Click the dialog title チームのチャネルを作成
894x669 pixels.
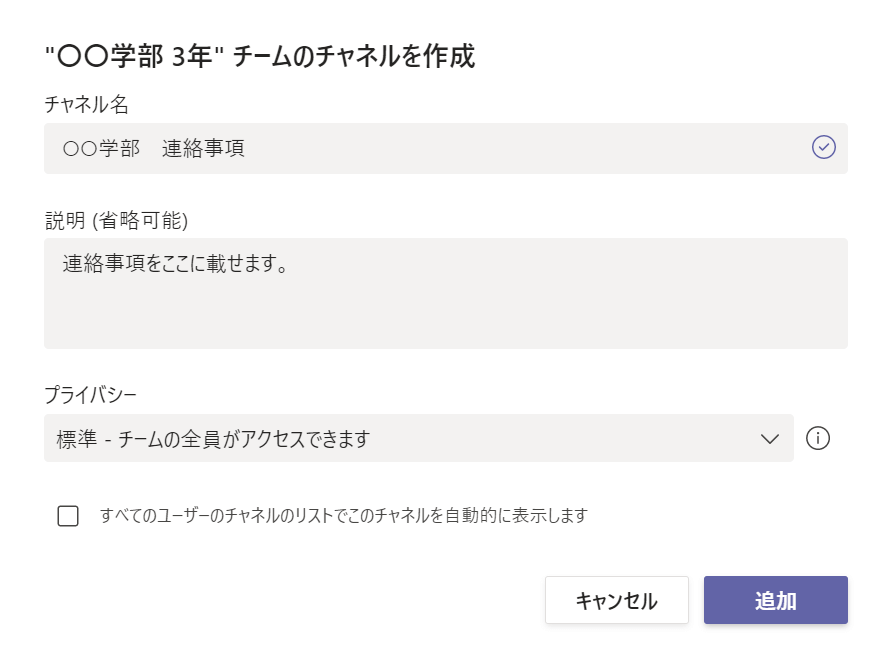[x=353, y=56]
